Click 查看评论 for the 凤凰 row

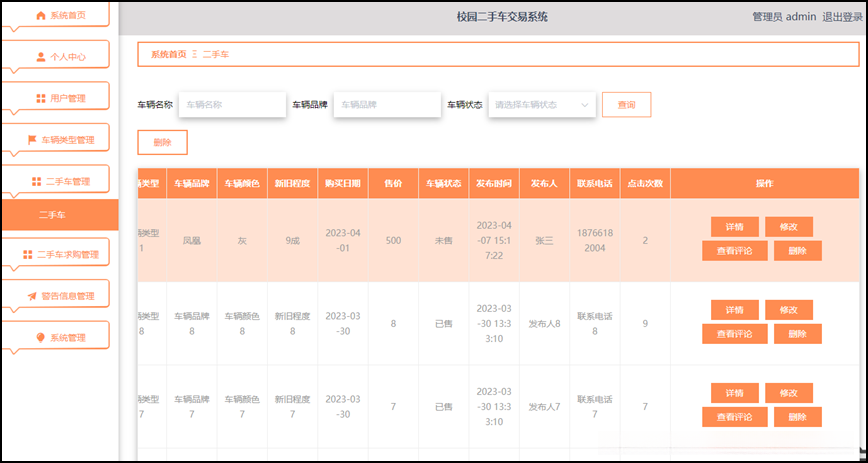coord(735,251)
